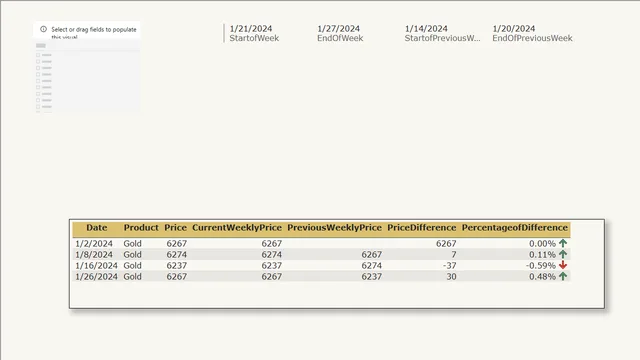Click the PriceDifference value 7
The width and height of the screenshot is (640, 360).
(454, 255)
